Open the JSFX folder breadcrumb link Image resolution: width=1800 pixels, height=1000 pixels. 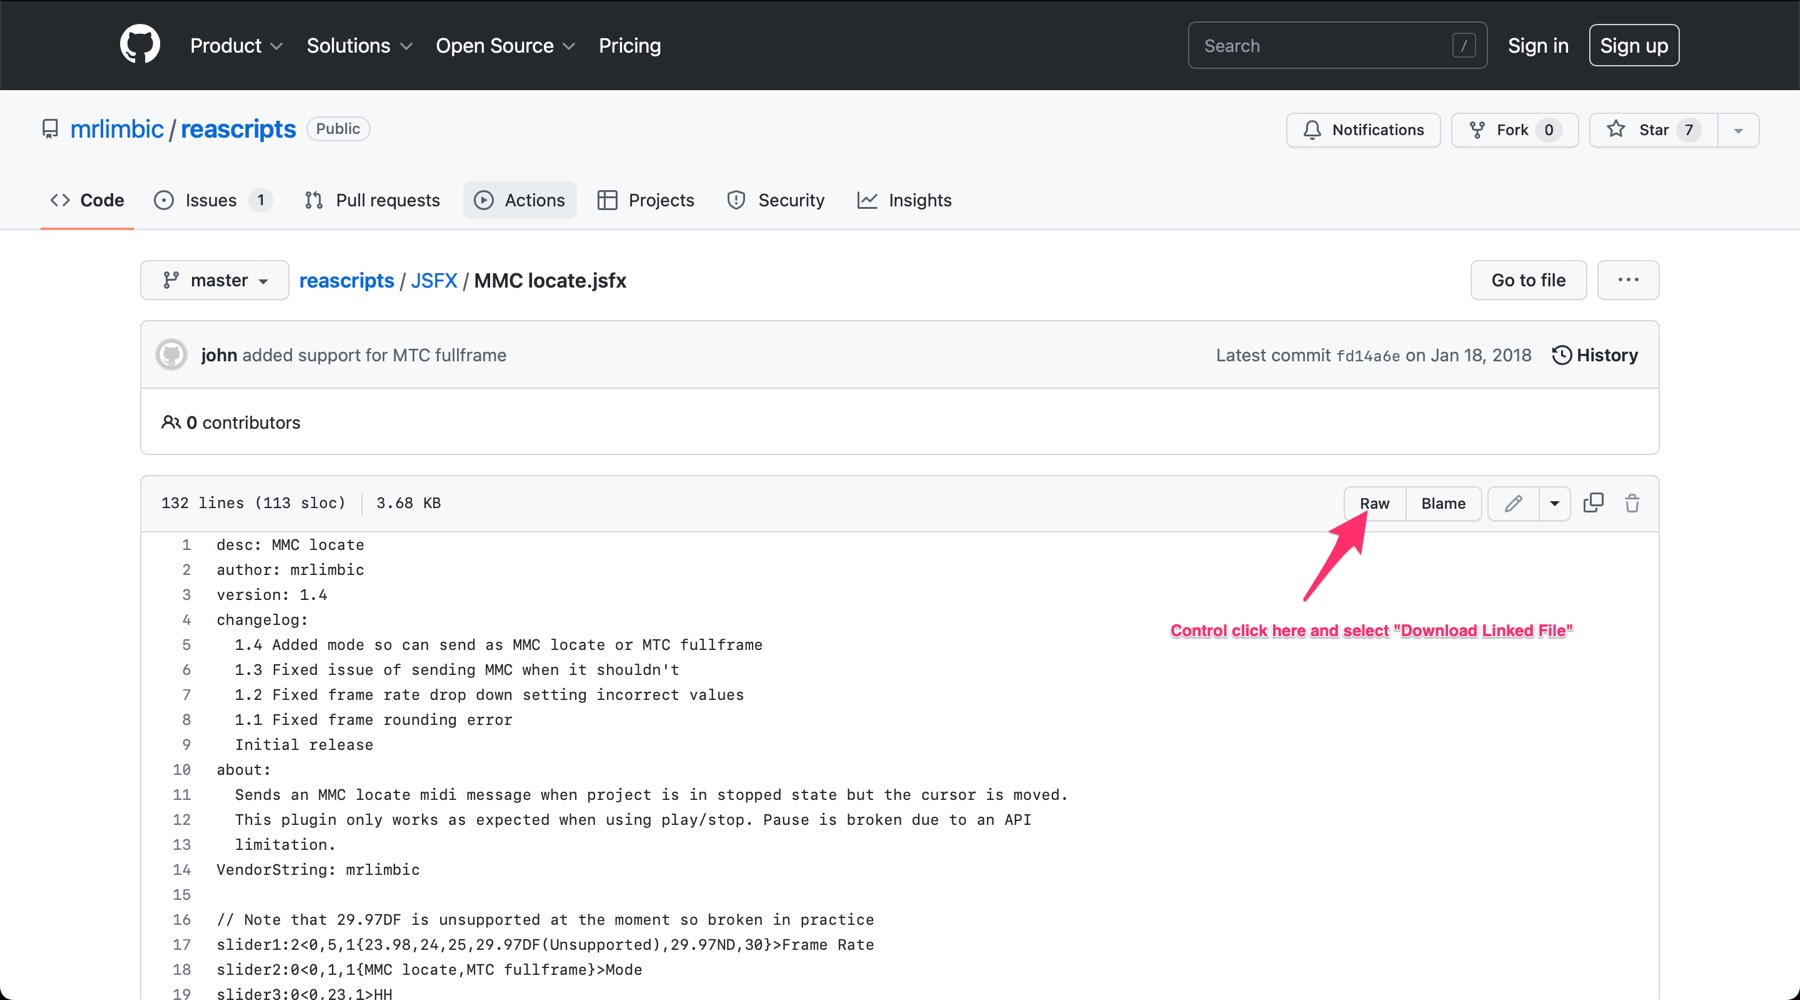point(434,281)
